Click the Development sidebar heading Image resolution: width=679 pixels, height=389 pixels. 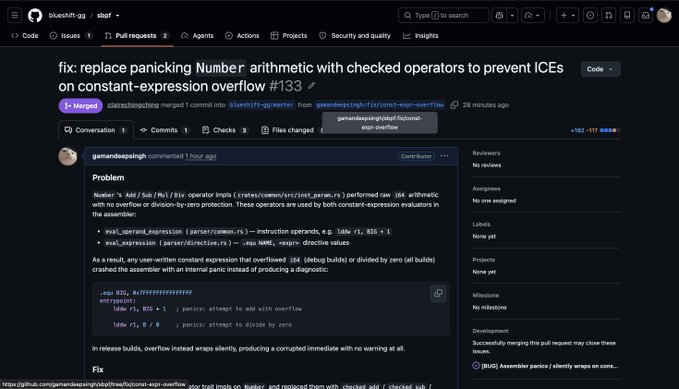click(x=490, y=331)
